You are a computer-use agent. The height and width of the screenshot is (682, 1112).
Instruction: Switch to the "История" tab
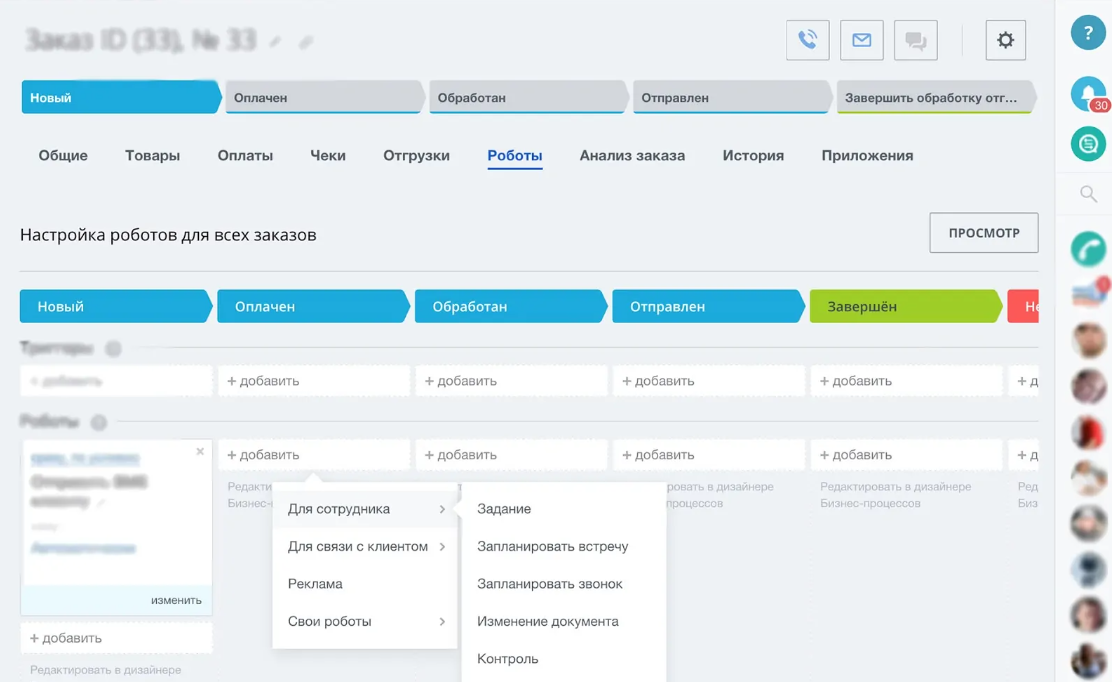point(753,156)
